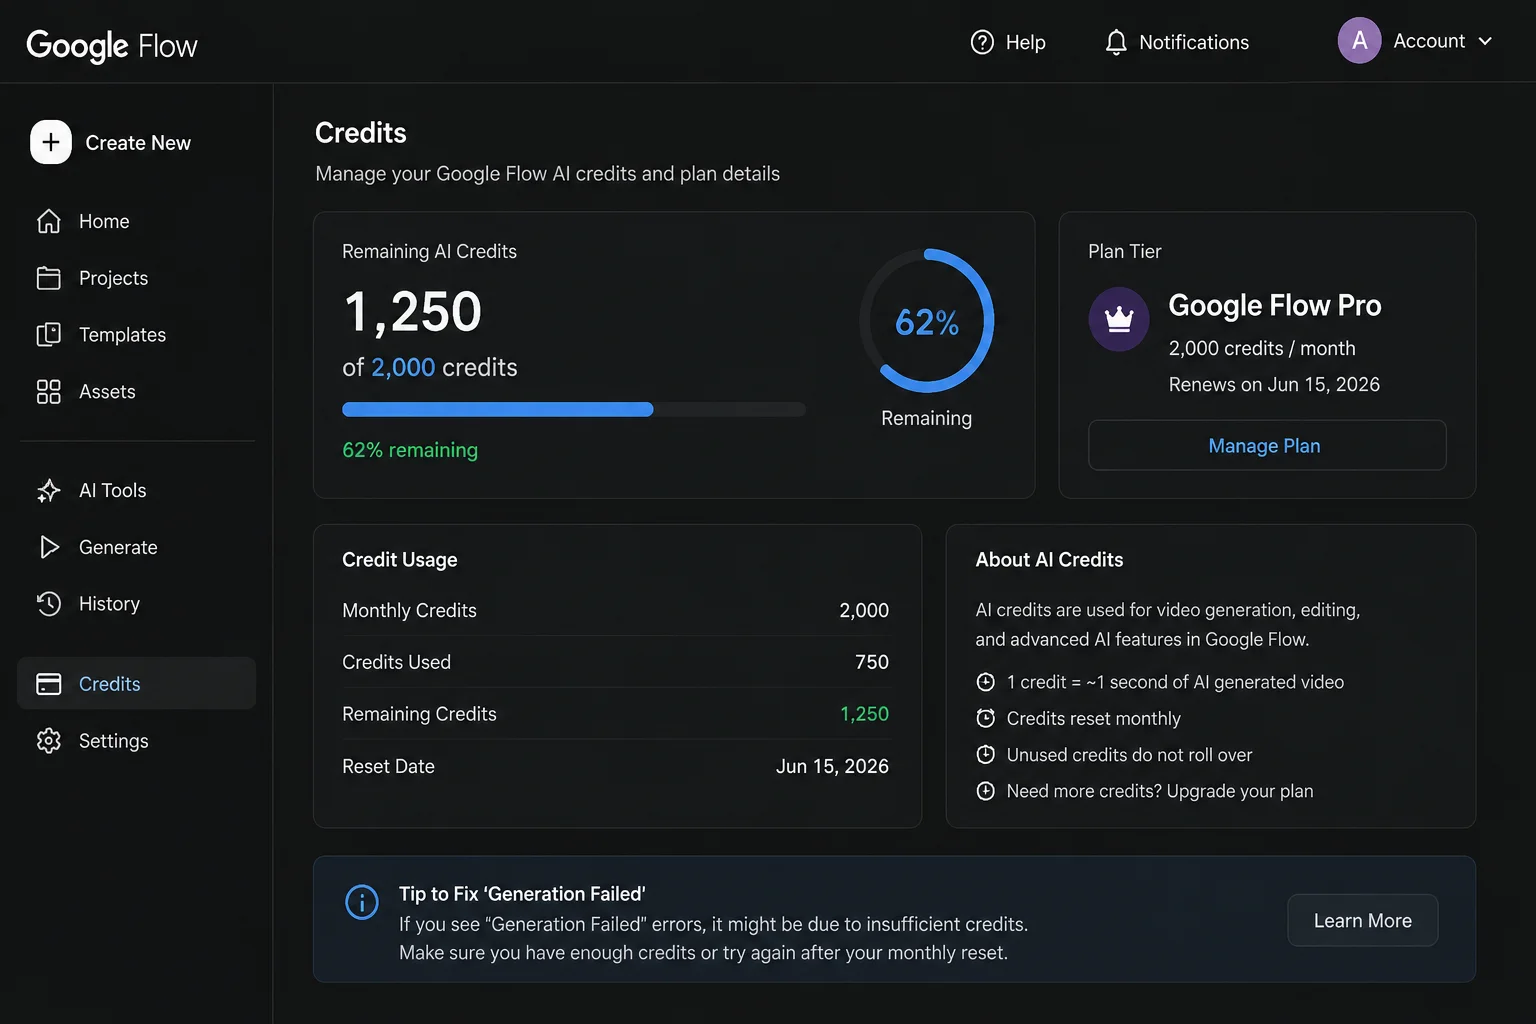Click the 'Plan Tier' label
The width and height of the screenshot is (1536, 1024).
1125,251
